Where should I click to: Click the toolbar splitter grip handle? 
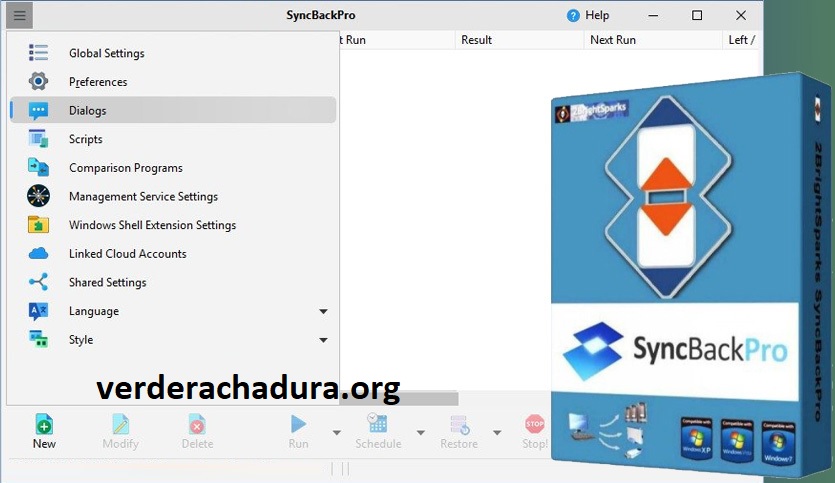(x=340, y=469)
